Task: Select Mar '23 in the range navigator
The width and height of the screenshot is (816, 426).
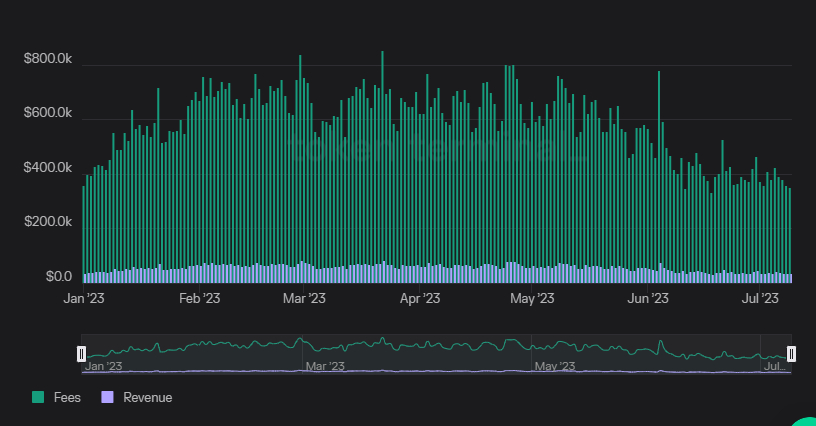Action: point(324,367)
